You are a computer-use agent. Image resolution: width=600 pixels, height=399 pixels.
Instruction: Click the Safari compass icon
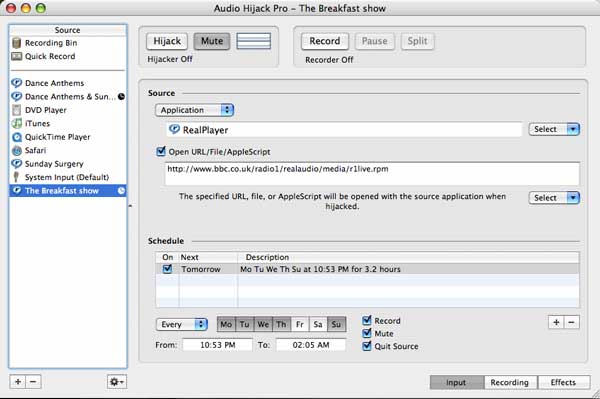[16, 150]
